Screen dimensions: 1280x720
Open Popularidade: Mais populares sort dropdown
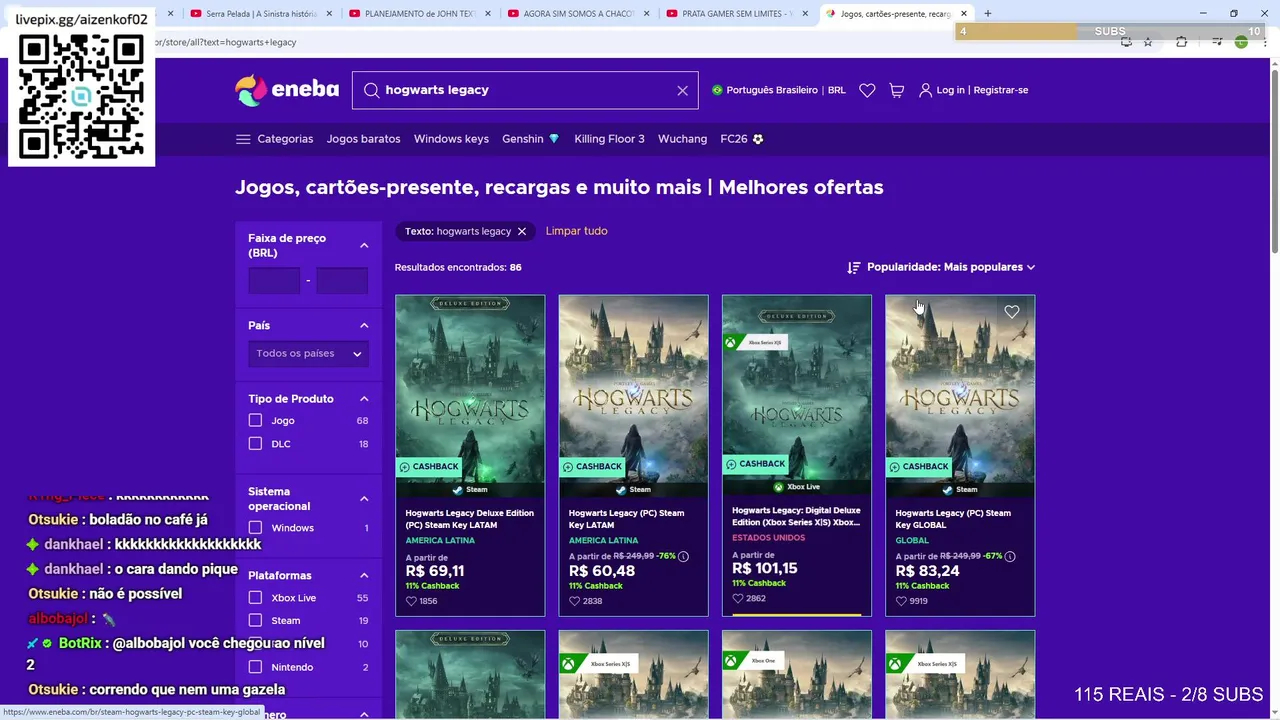(x=941, y=267)
